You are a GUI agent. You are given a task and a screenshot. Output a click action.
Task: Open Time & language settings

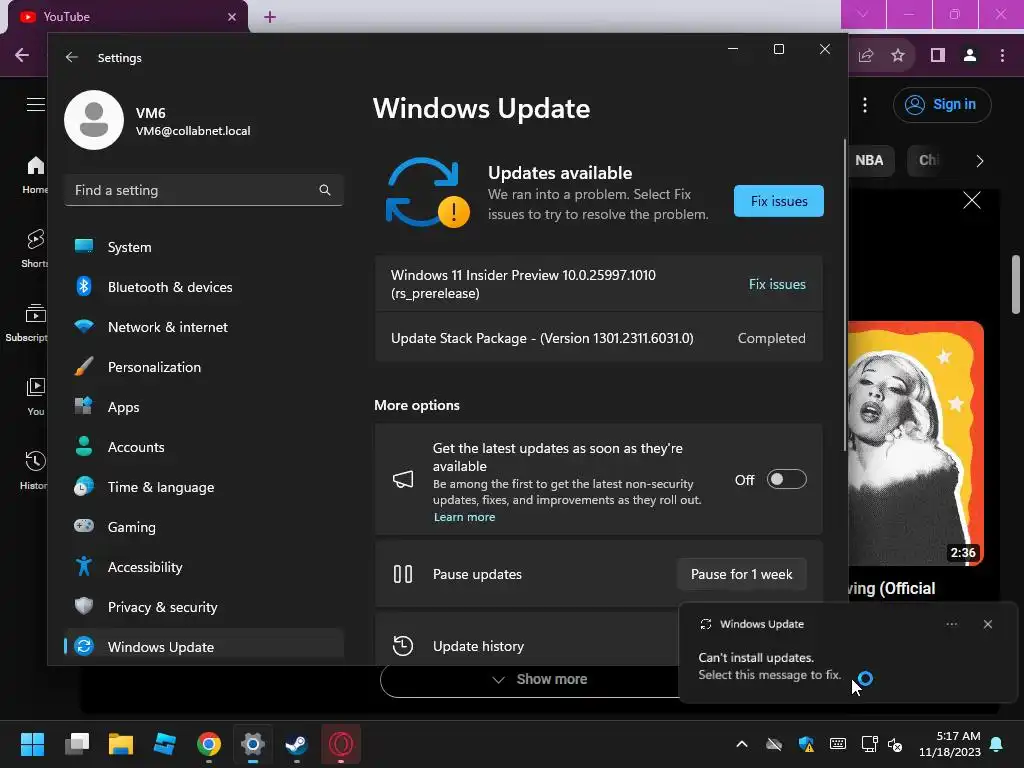[x=204, y=487]
